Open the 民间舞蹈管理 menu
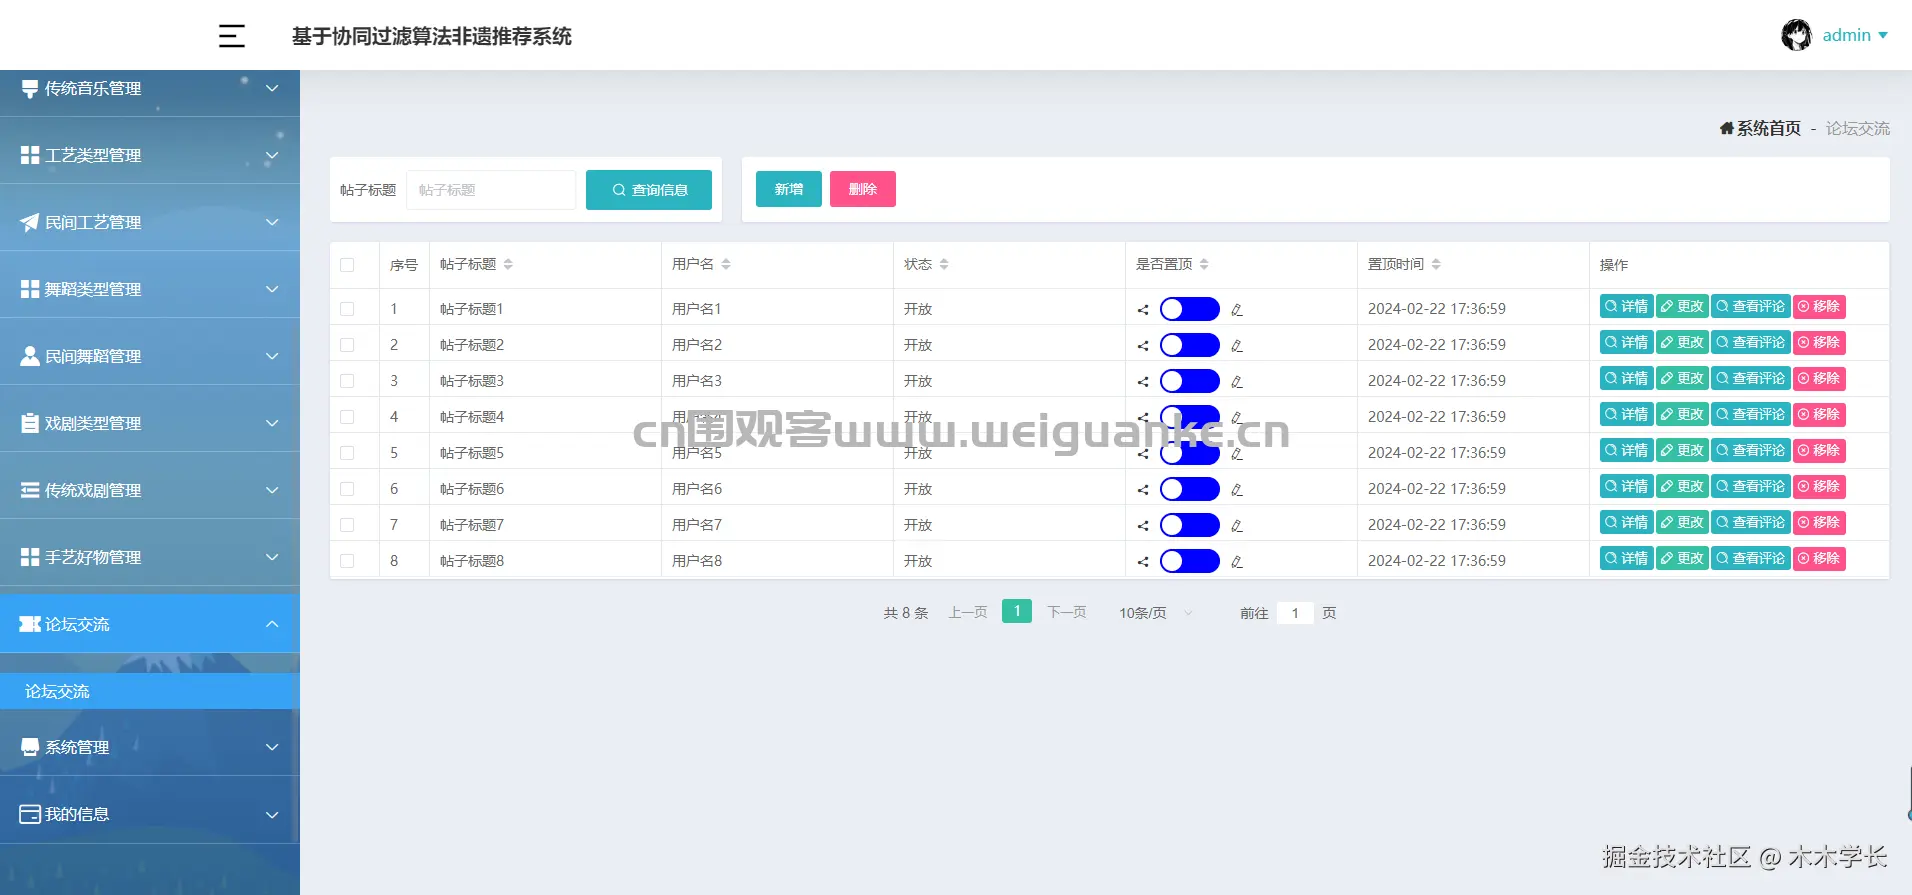This screenshot has height=895, width=1912. (150, 356)
